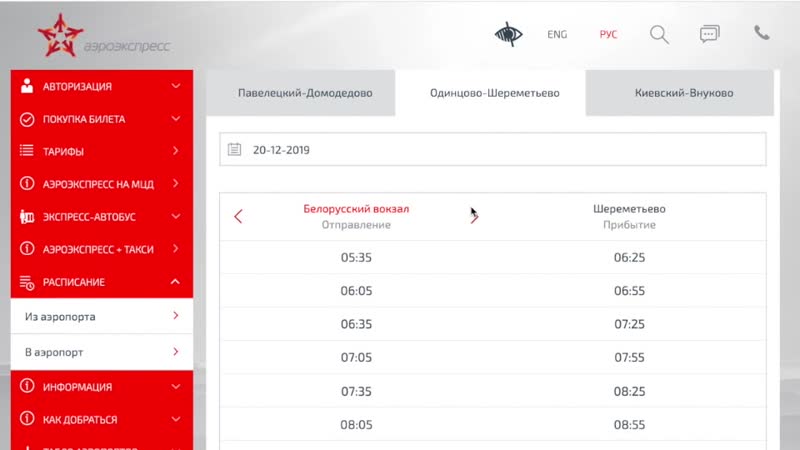Switch language to ENG

click(x=557, y=34)
